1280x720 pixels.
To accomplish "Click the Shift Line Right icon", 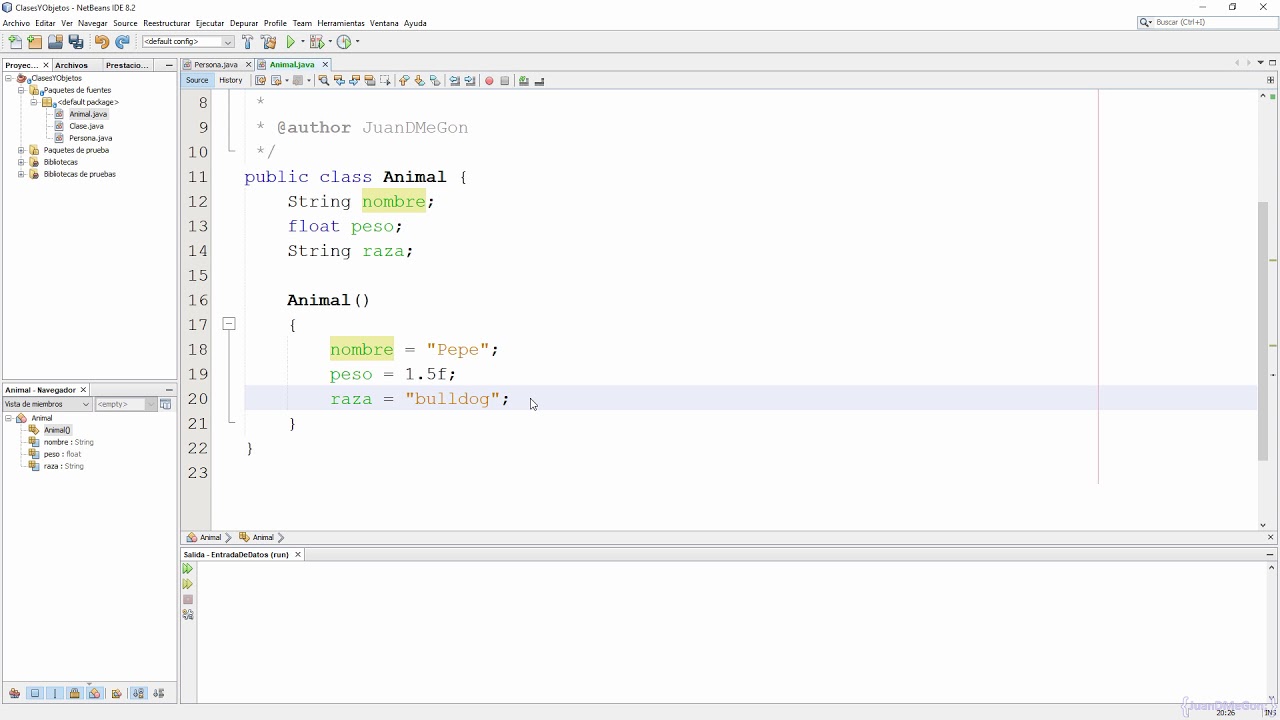I will tap(470, 81).
